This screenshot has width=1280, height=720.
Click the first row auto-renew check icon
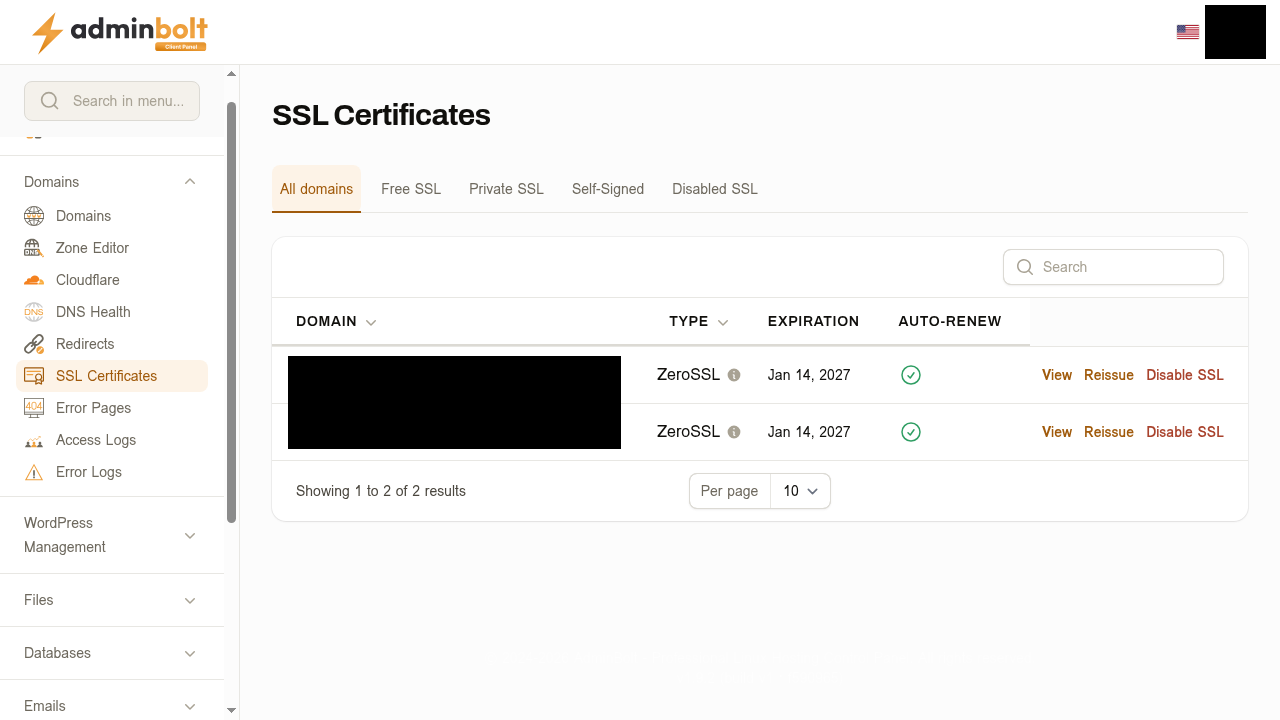(x=910, y=375)
